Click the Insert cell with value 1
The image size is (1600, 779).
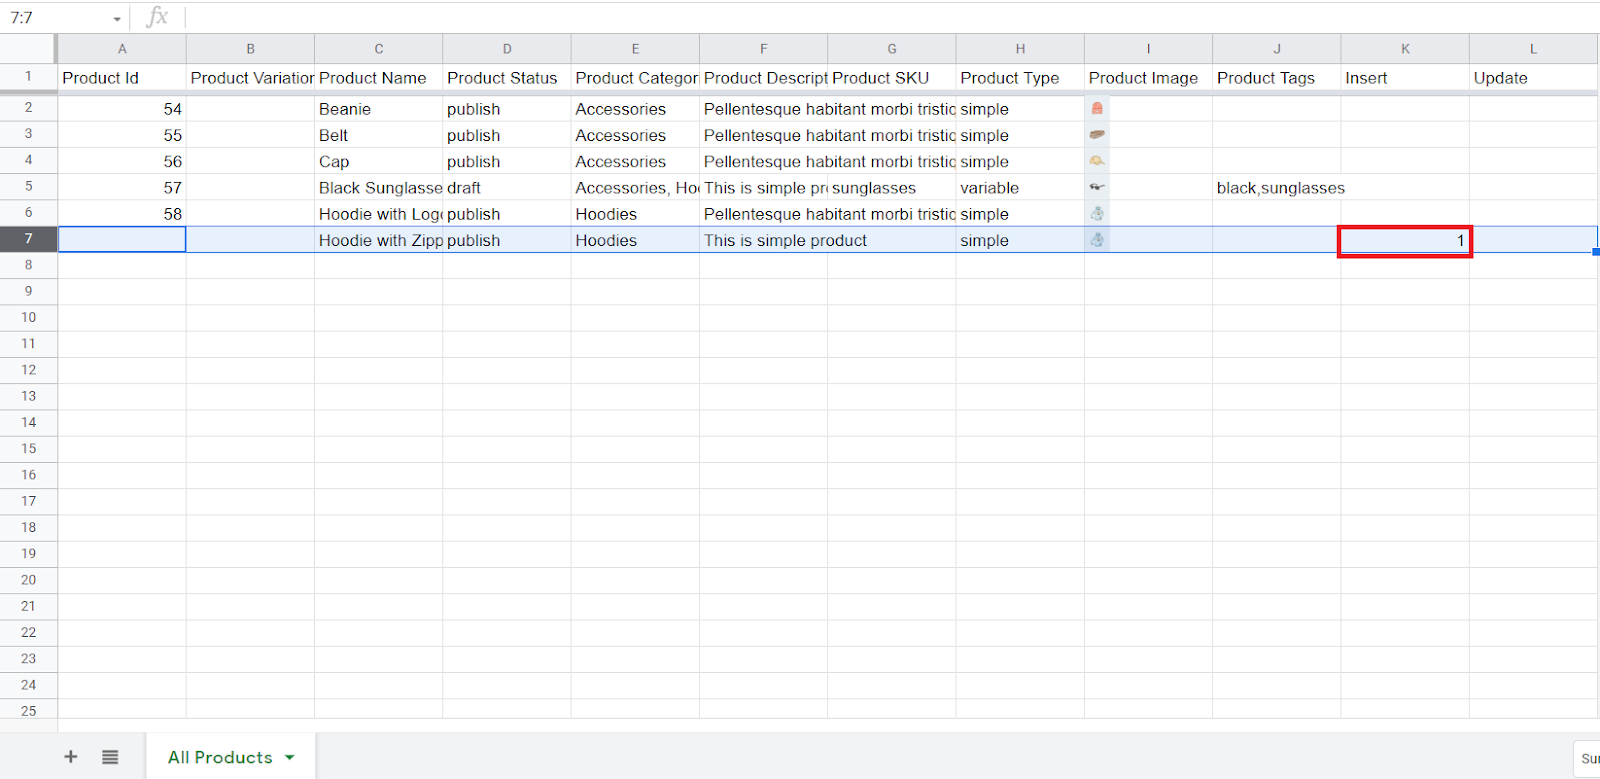click(x=1405, y=240)
